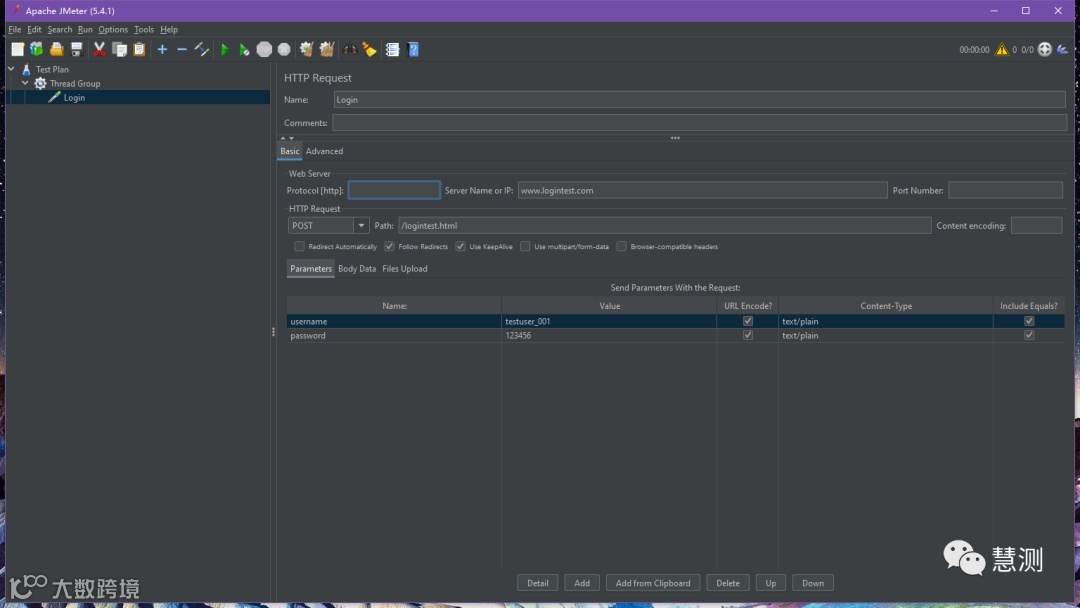This screenshot has width=1080, height=608.
Task: Click the Shutdown test icon
Action: [x=284, y=49]
